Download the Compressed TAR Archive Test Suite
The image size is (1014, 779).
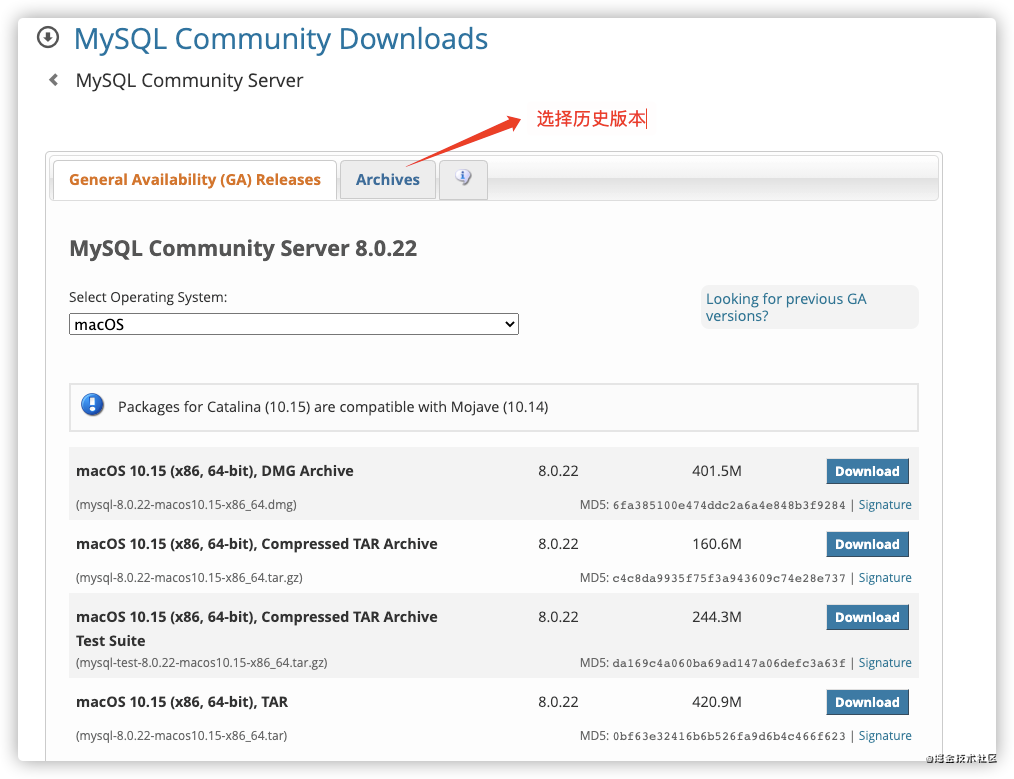coord(867,617)
